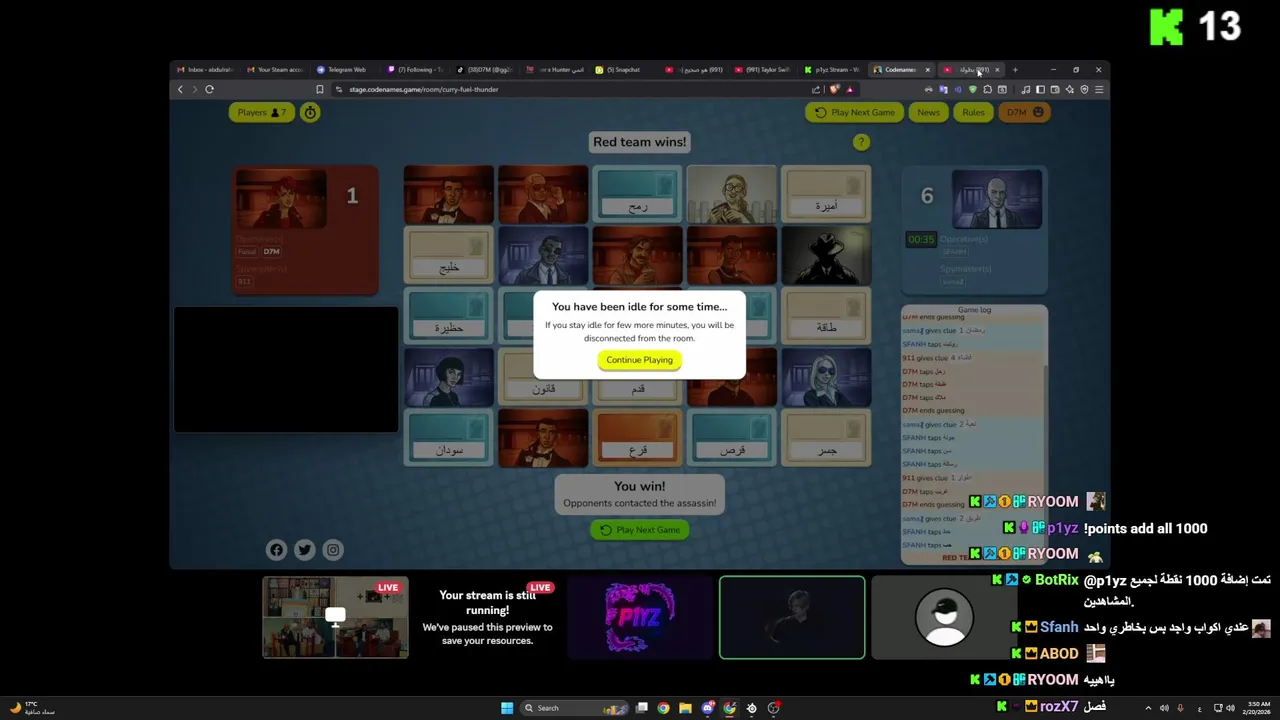Viewport: 1280px width, 720px height.
Task: Open Chrome from the taskbar
Action: (x=663, y=708)
